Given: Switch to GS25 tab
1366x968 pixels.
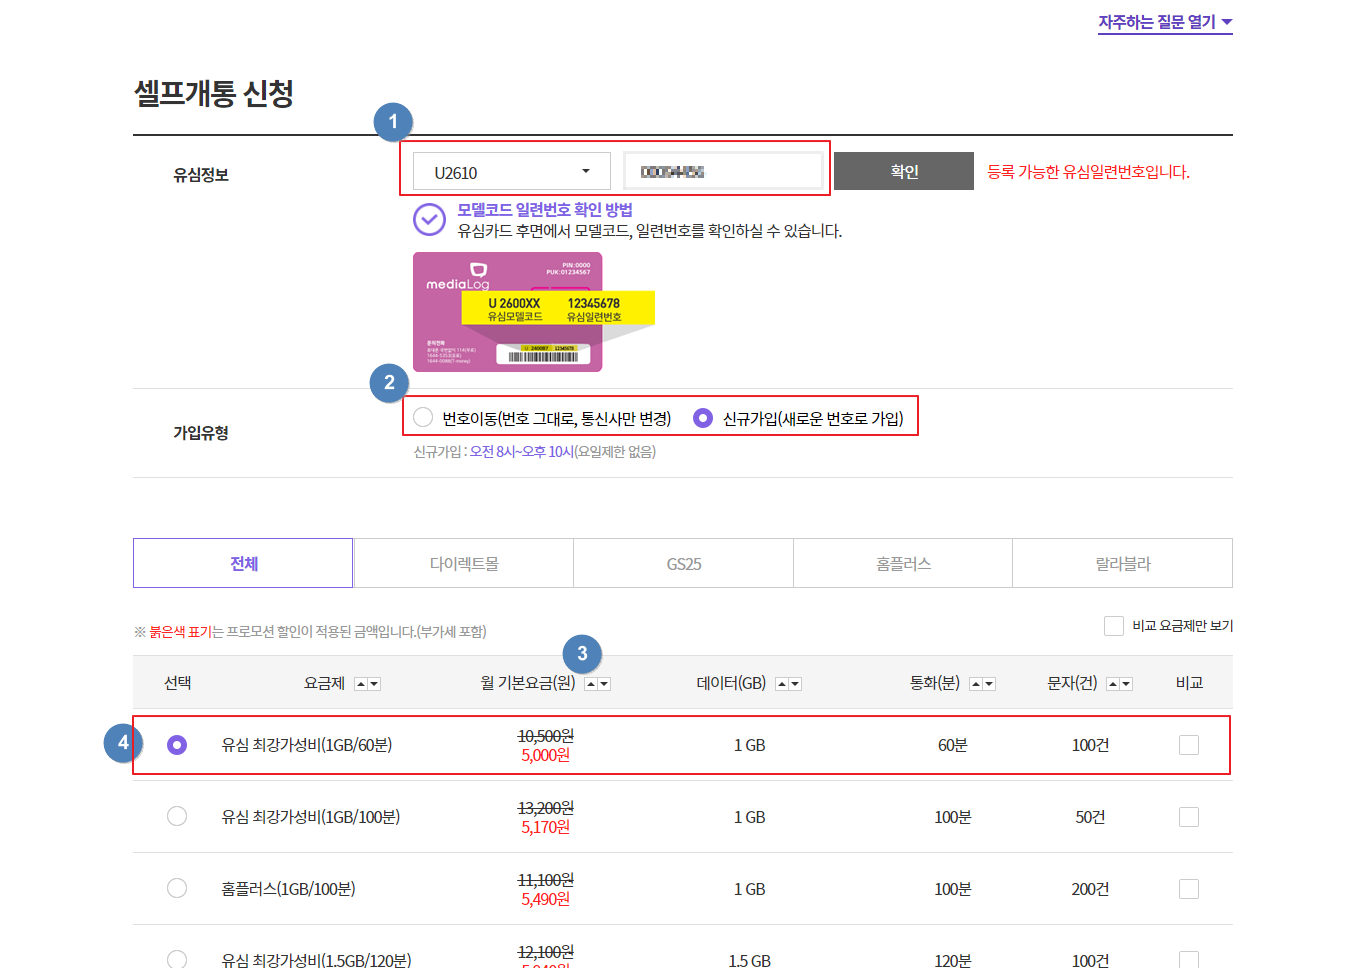Looking at the screenshot, I should 684,563.
